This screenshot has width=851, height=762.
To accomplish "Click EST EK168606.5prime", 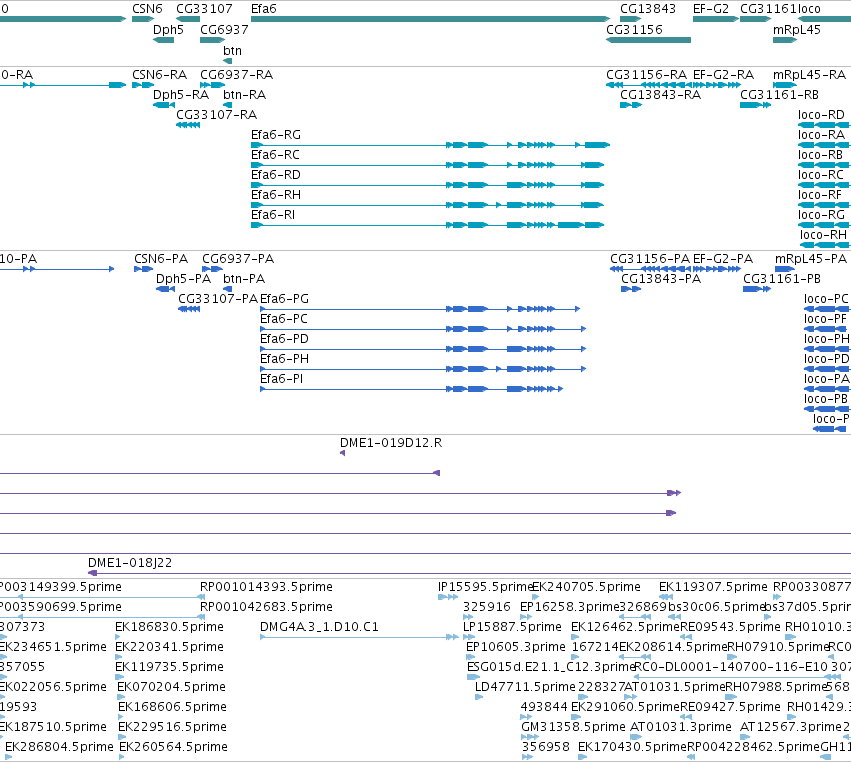I will click(x=172, y=707).
